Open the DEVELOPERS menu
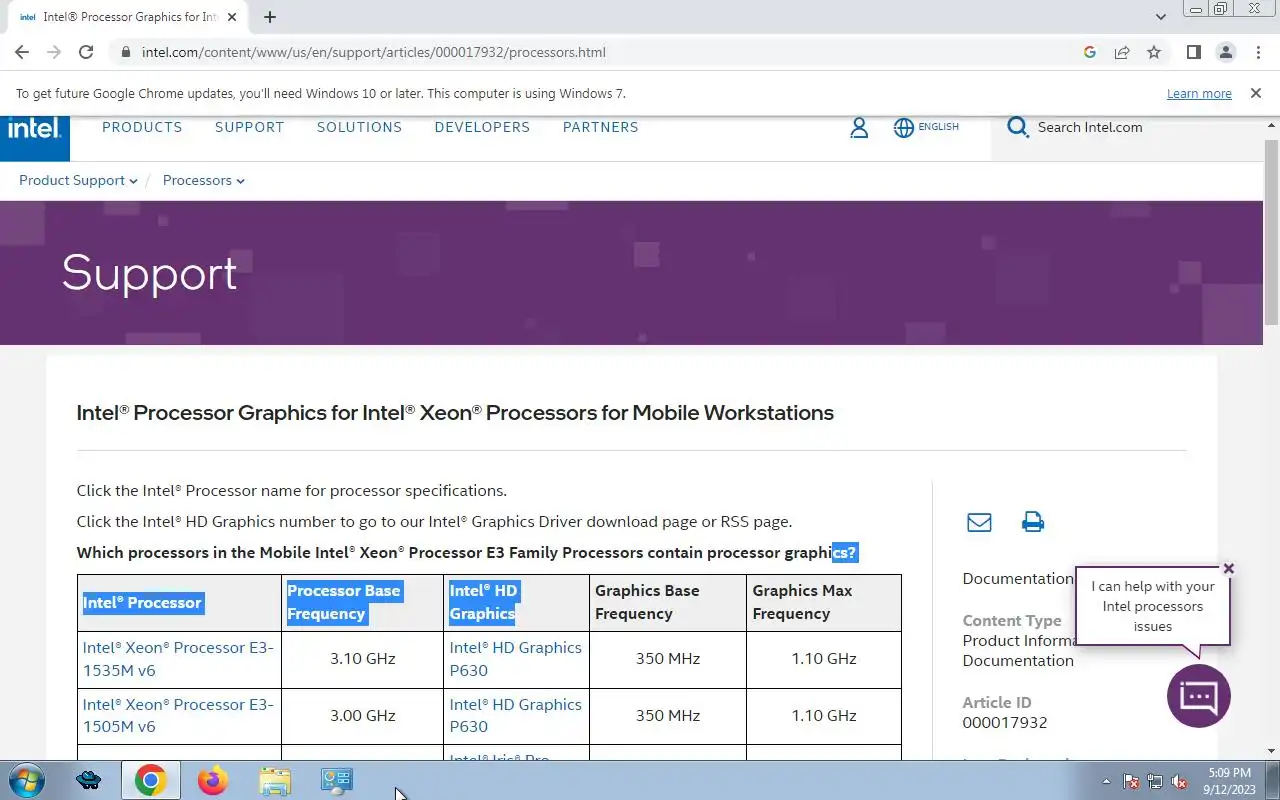This screenshot has width=1280, height=800. coord(482,127)
